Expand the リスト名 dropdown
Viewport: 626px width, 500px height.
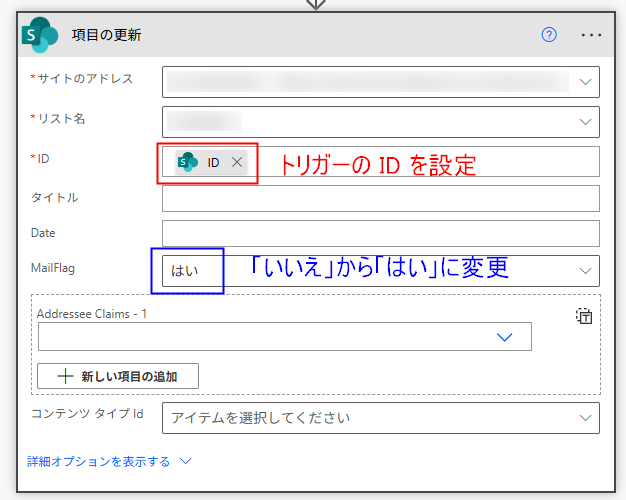[x=585, y=122]
